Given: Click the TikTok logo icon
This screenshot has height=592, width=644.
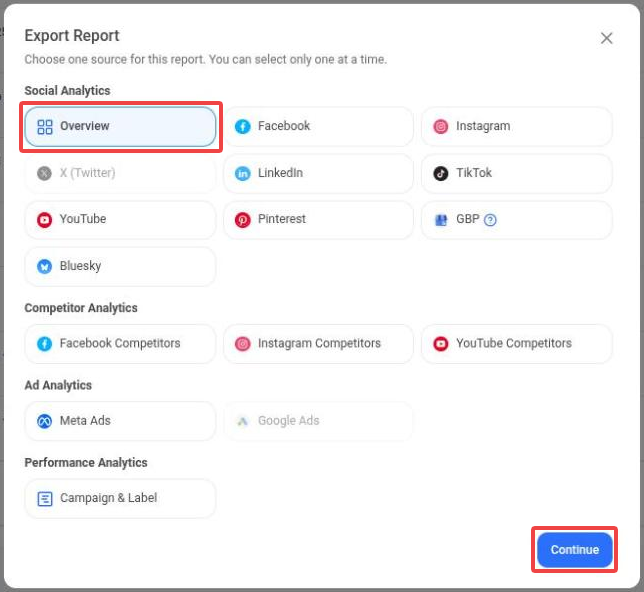Looking at the screenshot, I should click(x=441, y=173).
